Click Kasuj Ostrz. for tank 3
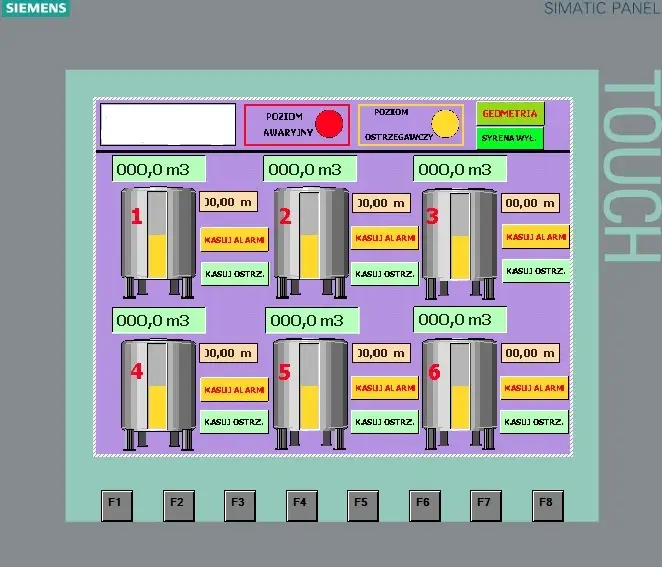The image size is (662, 567). click(x=536, y=271)
